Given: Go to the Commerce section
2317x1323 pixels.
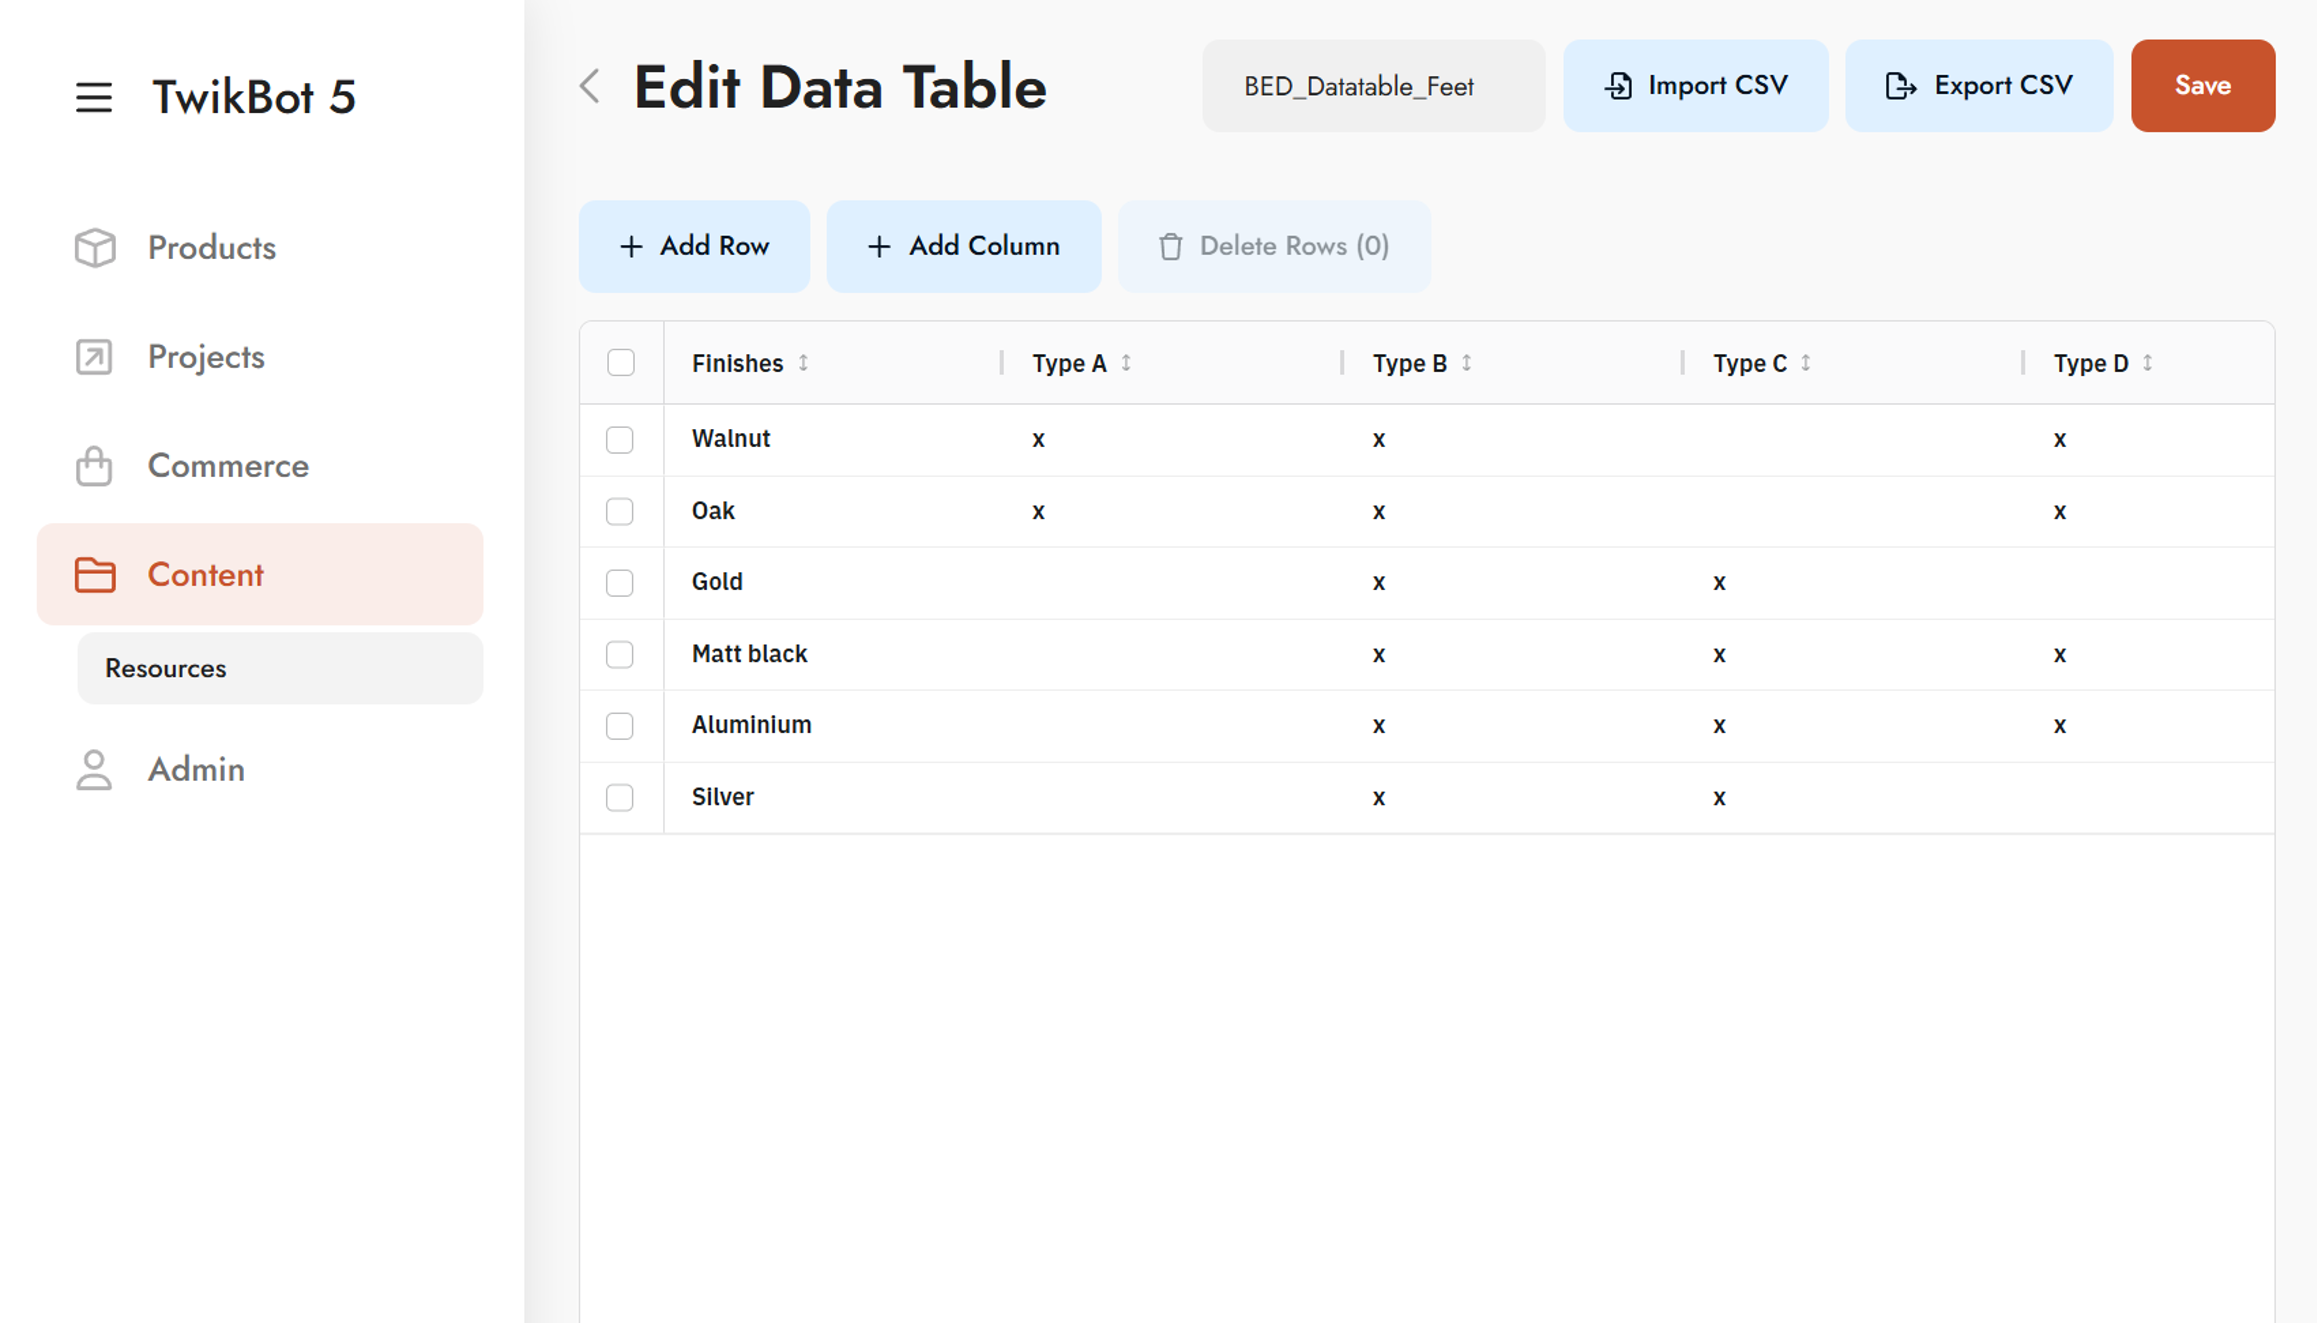Looking at the screenshot, I should pyautogui.click(x=228, y=466).
